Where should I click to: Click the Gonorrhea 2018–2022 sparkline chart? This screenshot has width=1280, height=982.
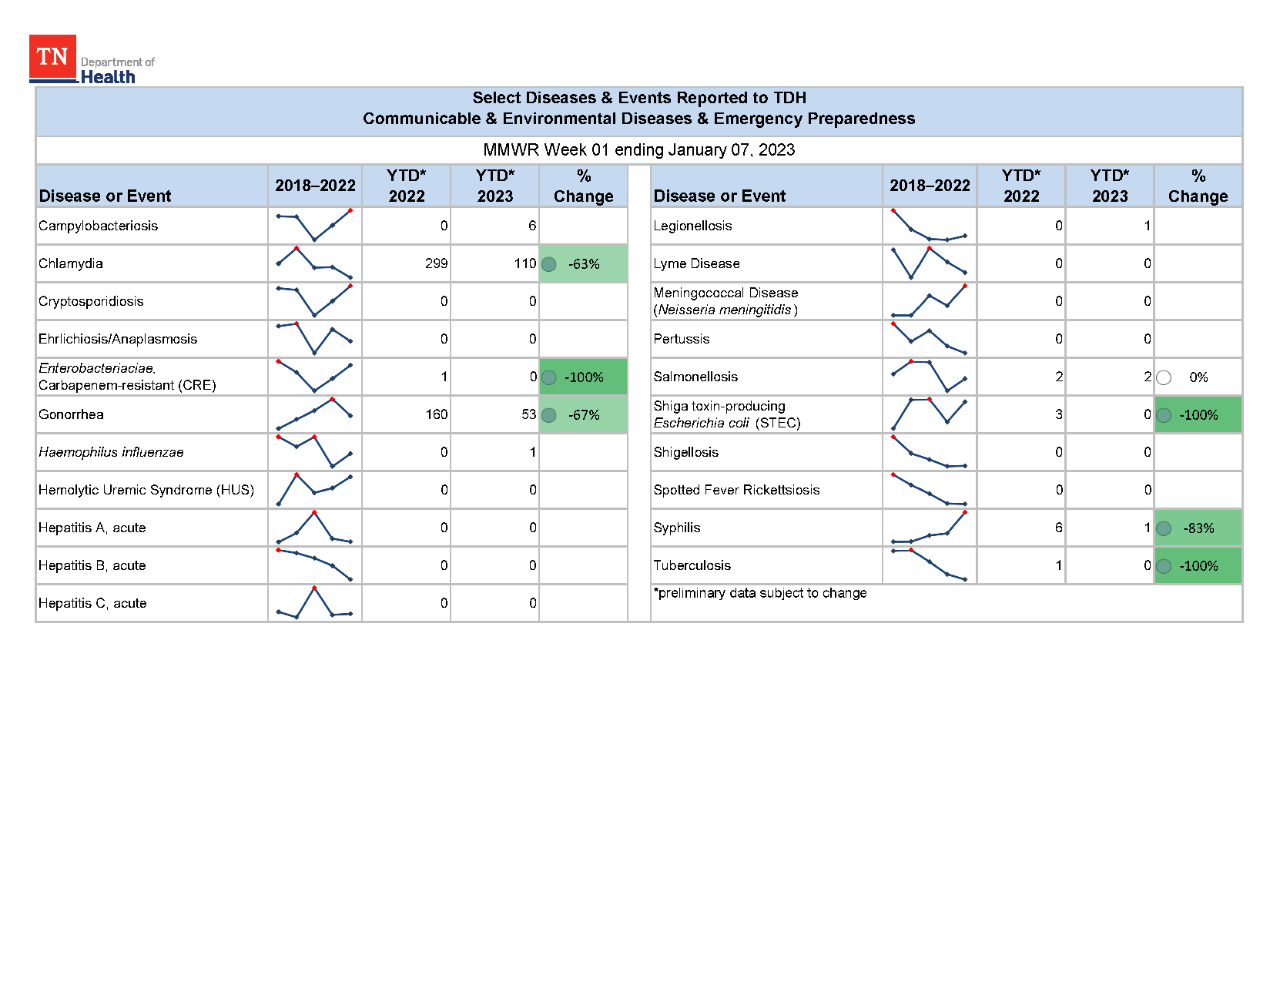314,414
